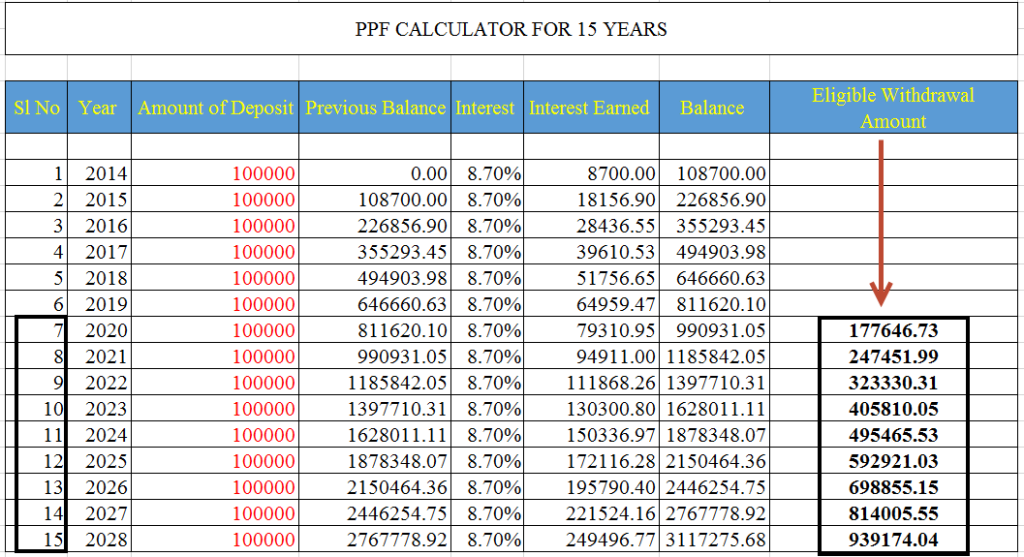1024x557 pixels.
Task: Select serial number 15 cell
Action: [53, 542]
